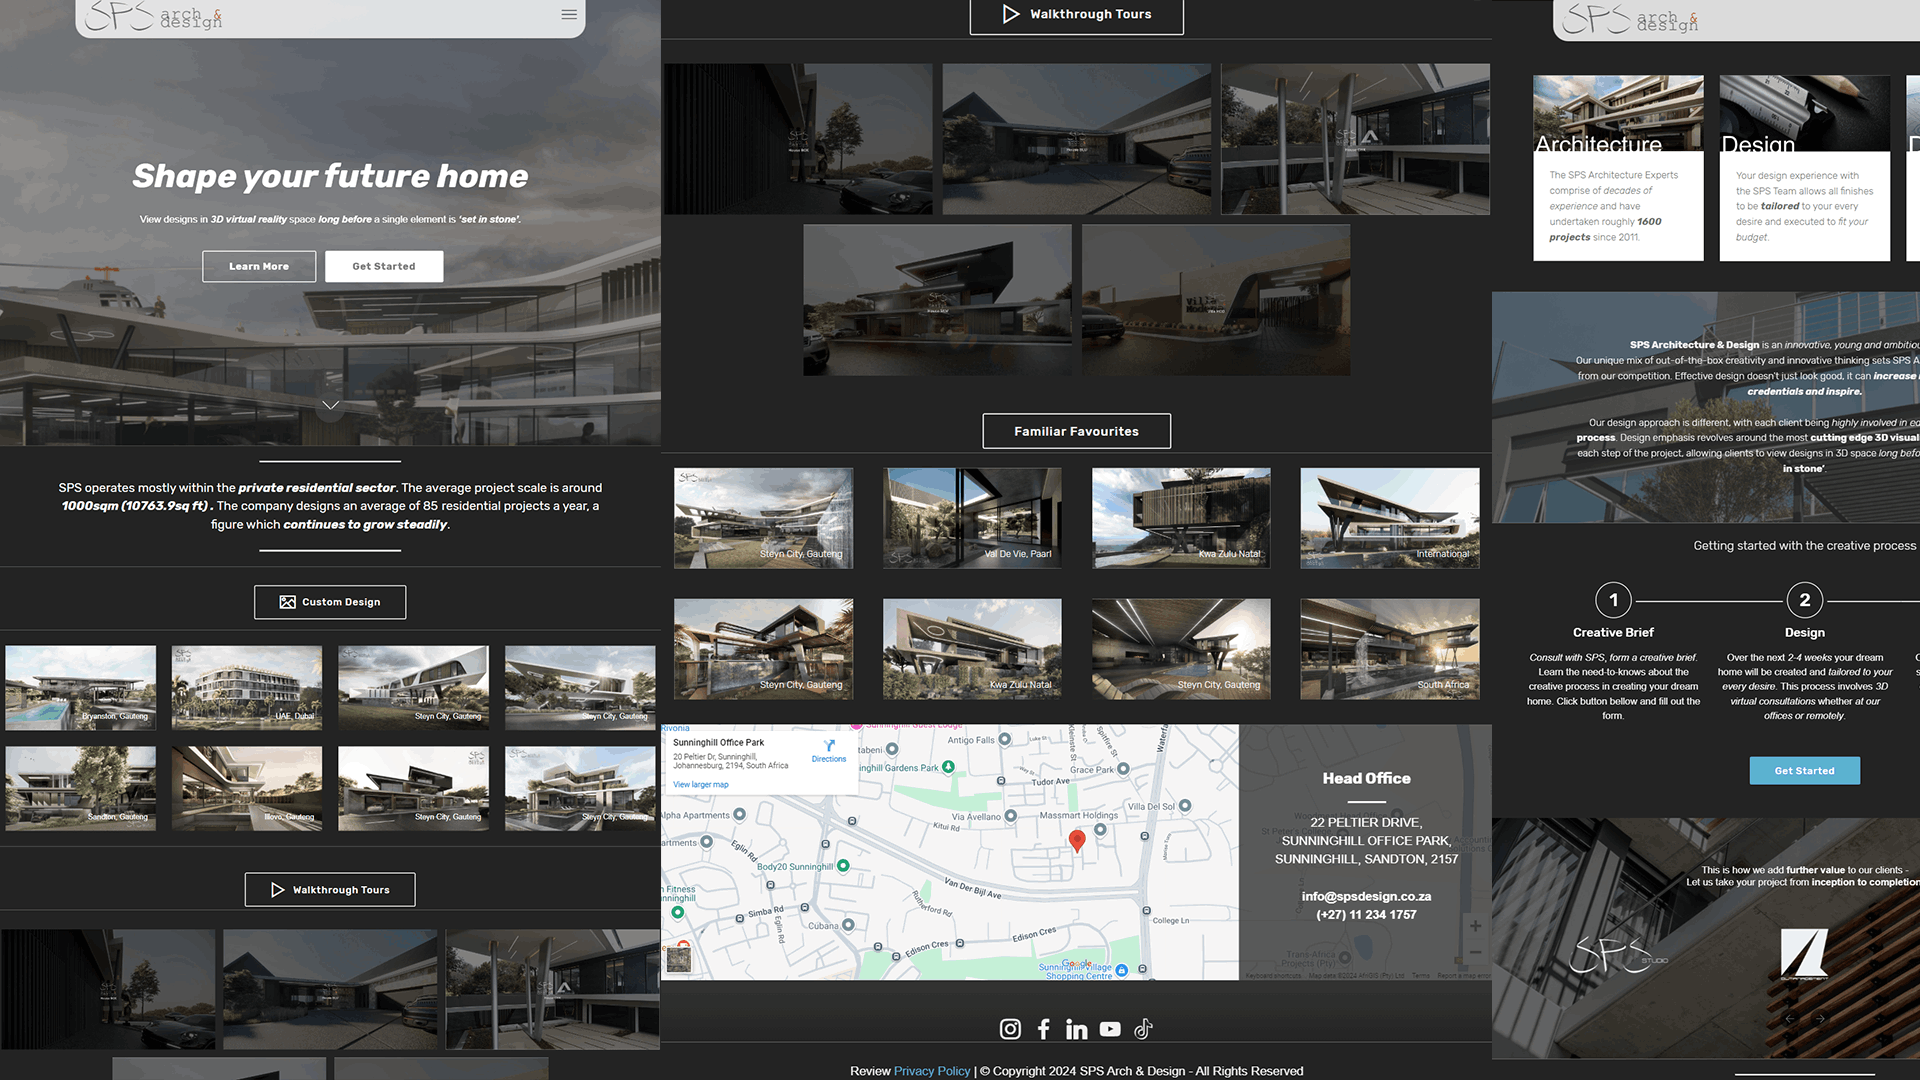1920x1080 pixels.
Task: Click the red location pin on map
Action: [x=1077, y=840]
